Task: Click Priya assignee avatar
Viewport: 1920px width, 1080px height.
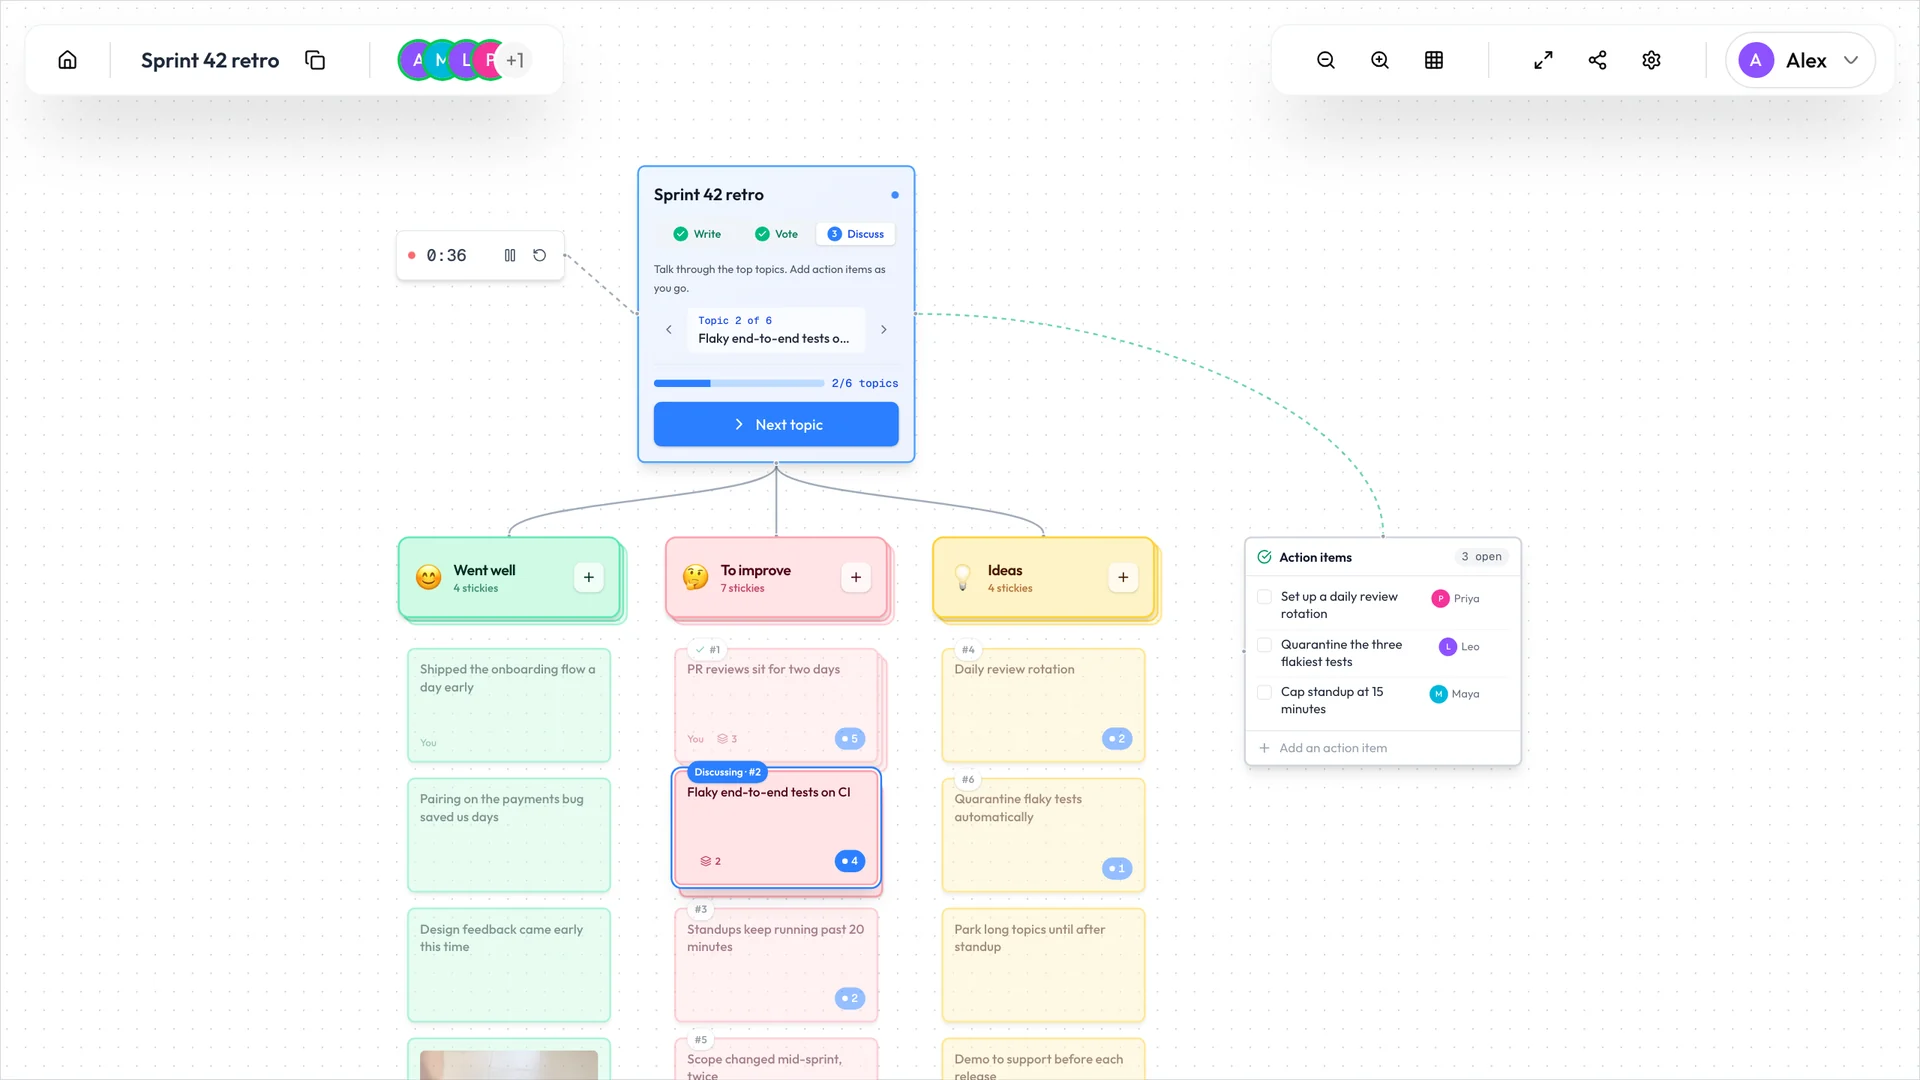Action: (1440, 598)
